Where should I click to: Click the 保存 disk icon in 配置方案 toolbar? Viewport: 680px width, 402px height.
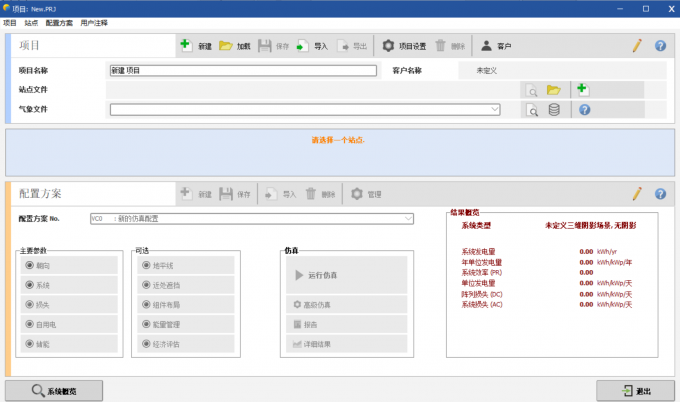(226, 194)
